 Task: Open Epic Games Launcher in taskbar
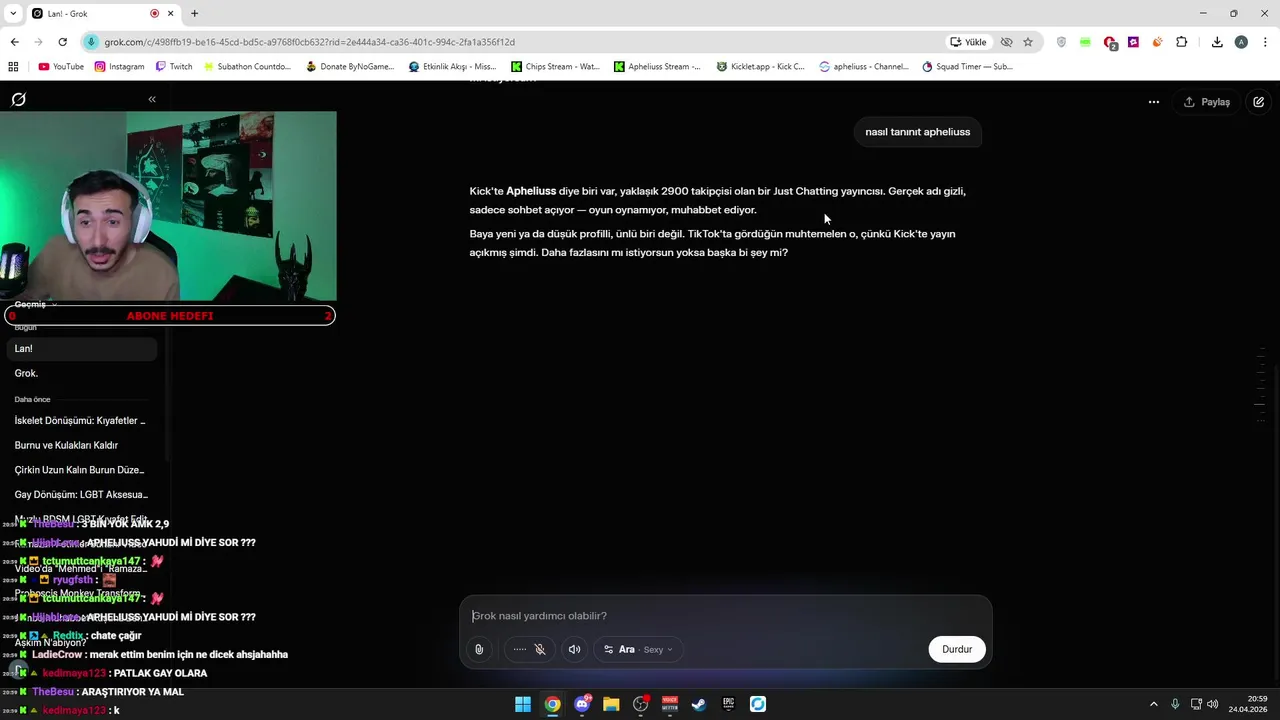tap(729, 704)
